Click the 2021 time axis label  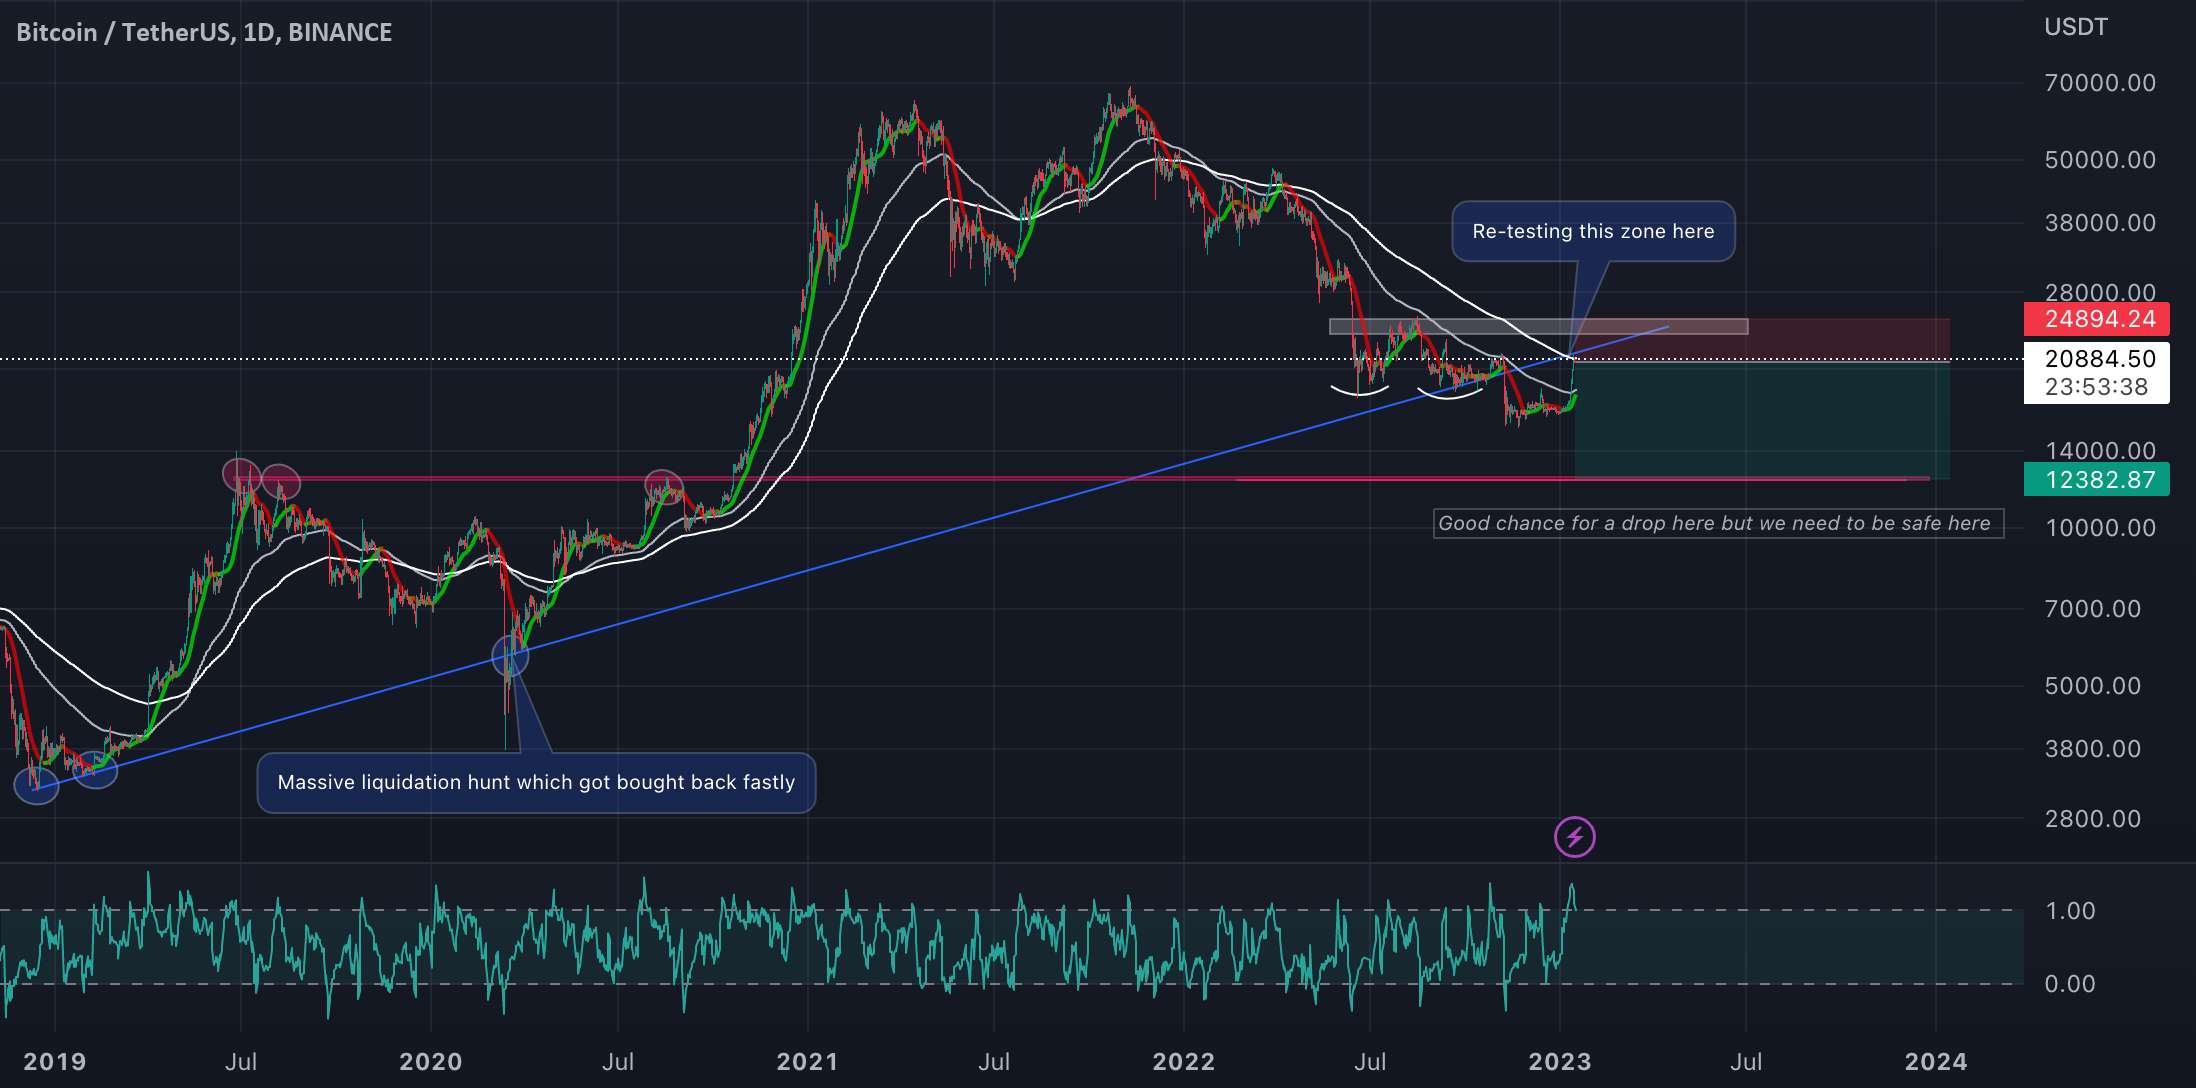click(x=807, y=1061)
